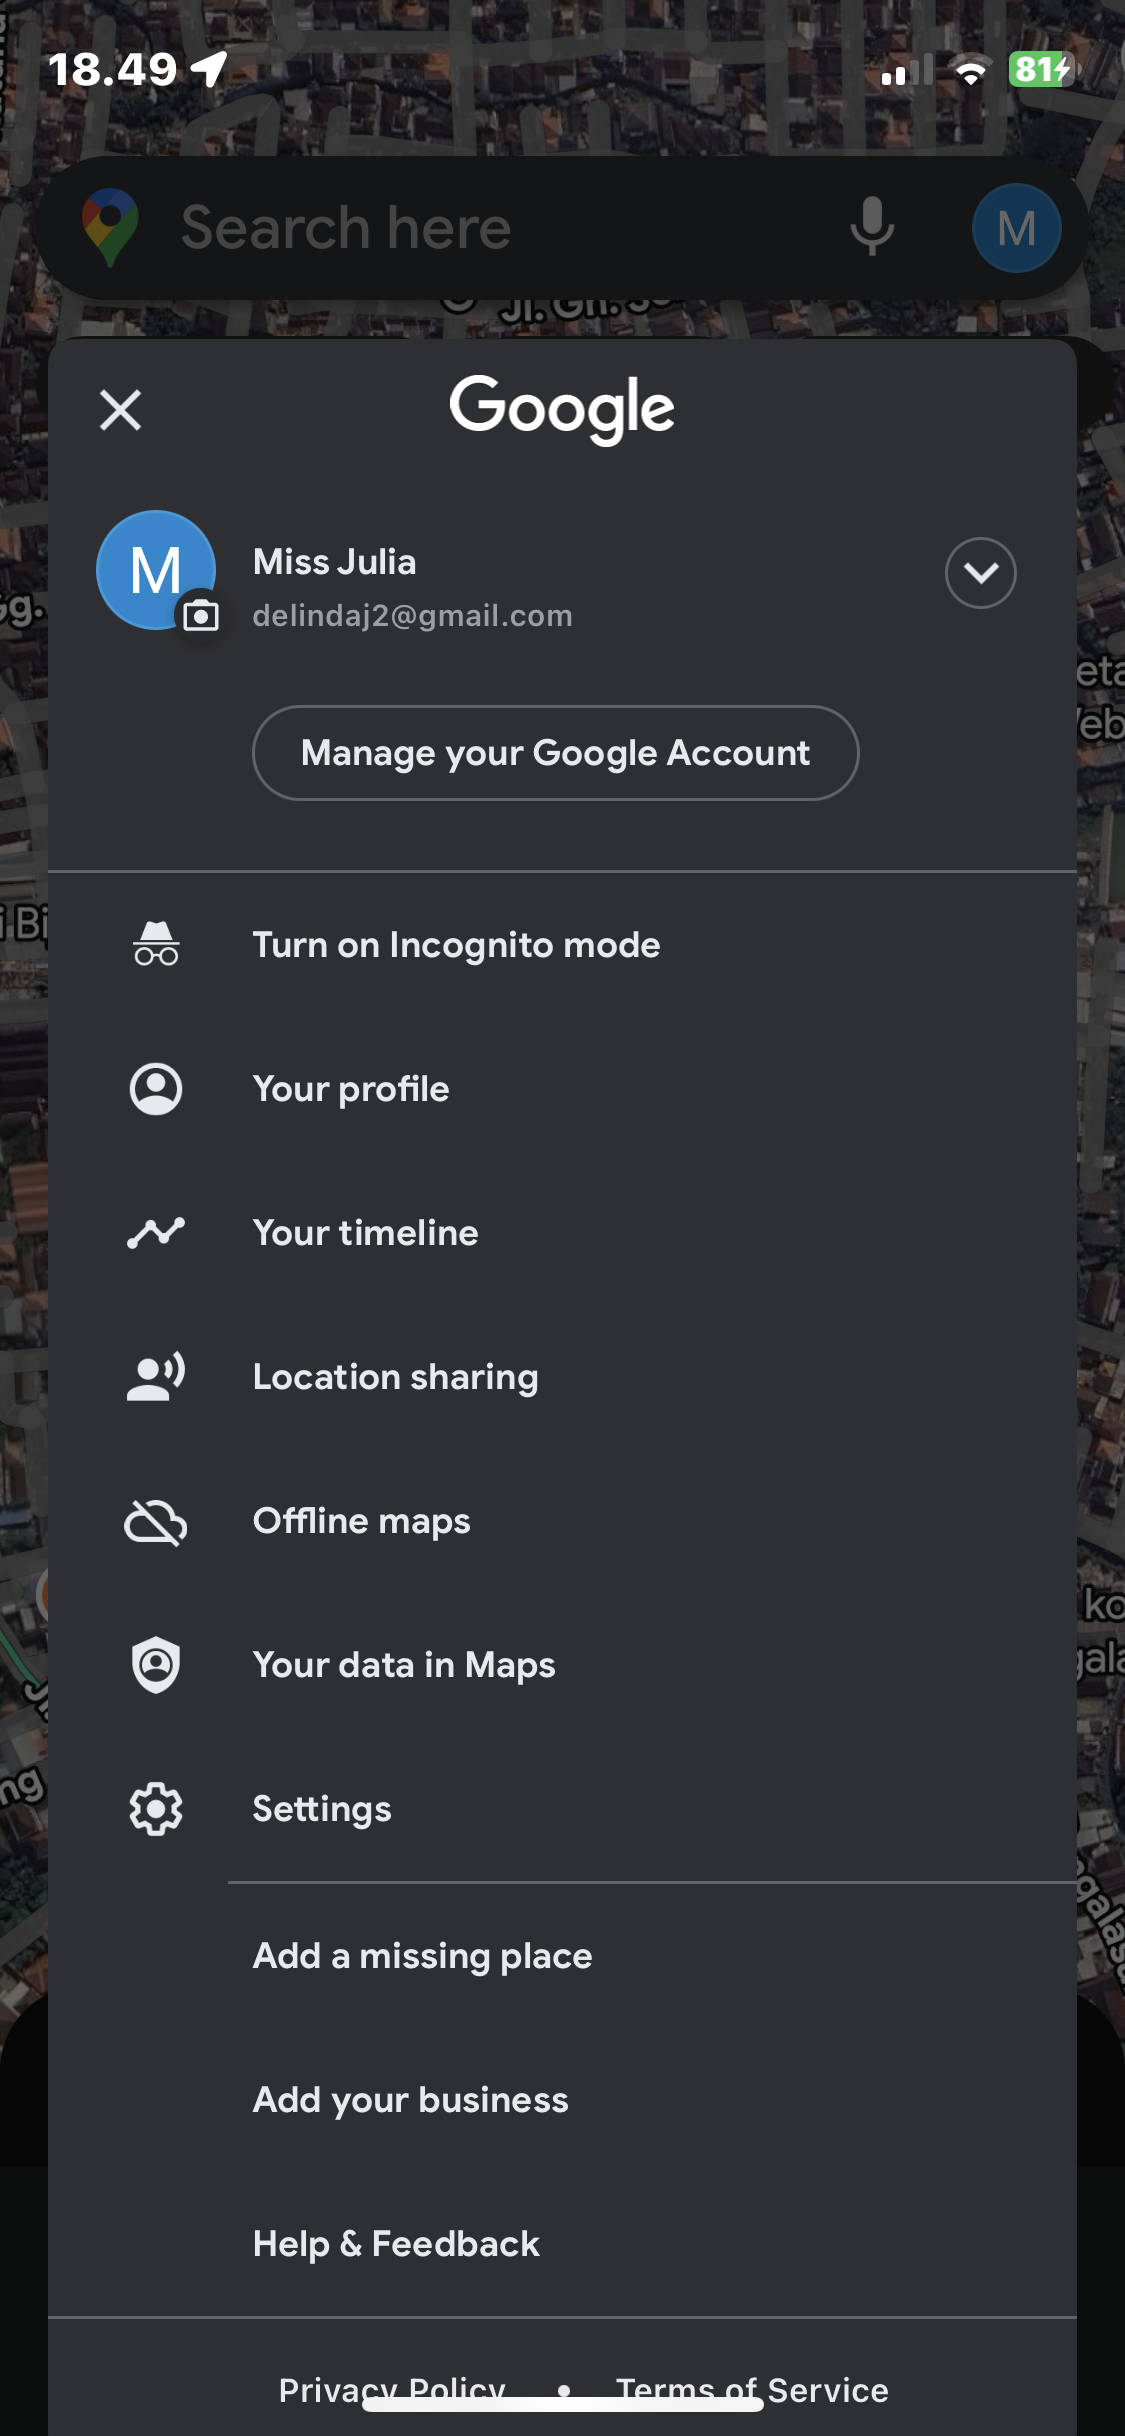
Task: Open the Privacy Policy link
Action: pyautogui.click(x=392, y=2390)
